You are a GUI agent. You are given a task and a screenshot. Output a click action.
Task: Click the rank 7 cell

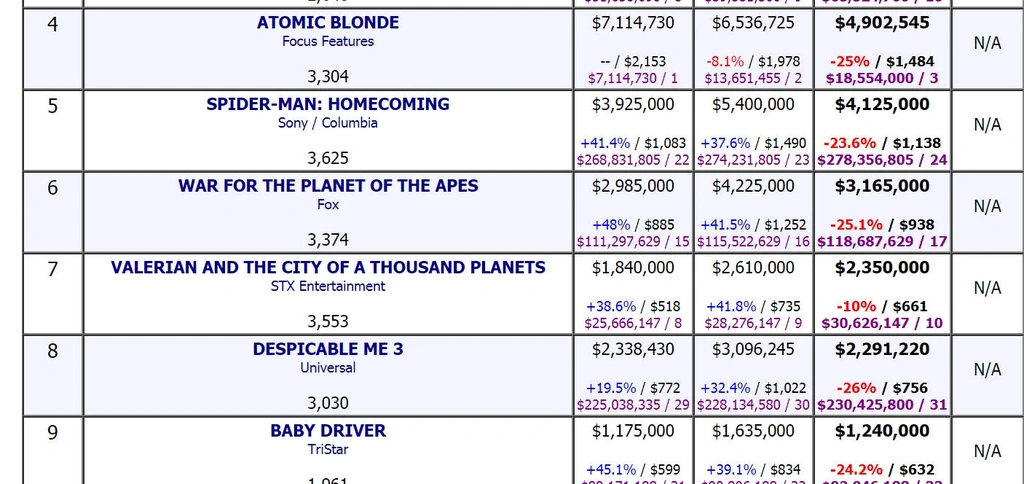tap(53, 268)
